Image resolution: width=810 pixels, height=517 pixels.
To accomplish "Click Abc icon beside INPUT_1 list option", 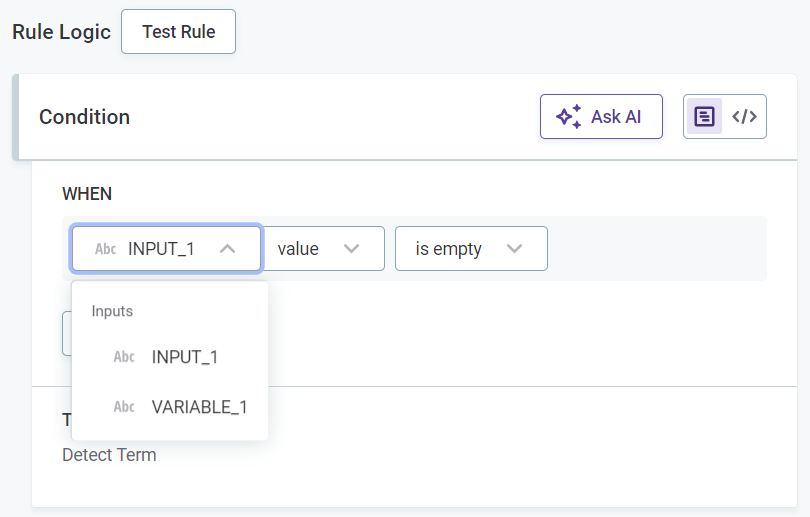I will click(x=124, y=357).
